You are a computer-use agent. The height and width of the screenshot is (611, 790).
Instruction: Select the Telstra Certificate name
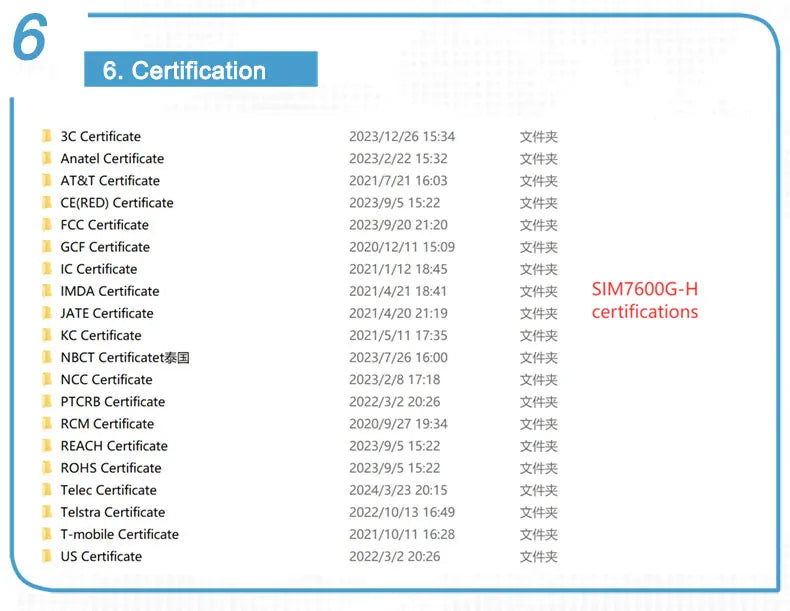113,513
